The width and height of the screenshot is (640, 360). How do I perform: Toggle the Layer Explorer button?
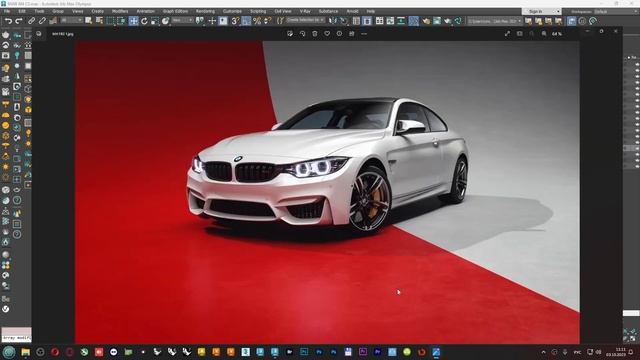coord(367,21)
